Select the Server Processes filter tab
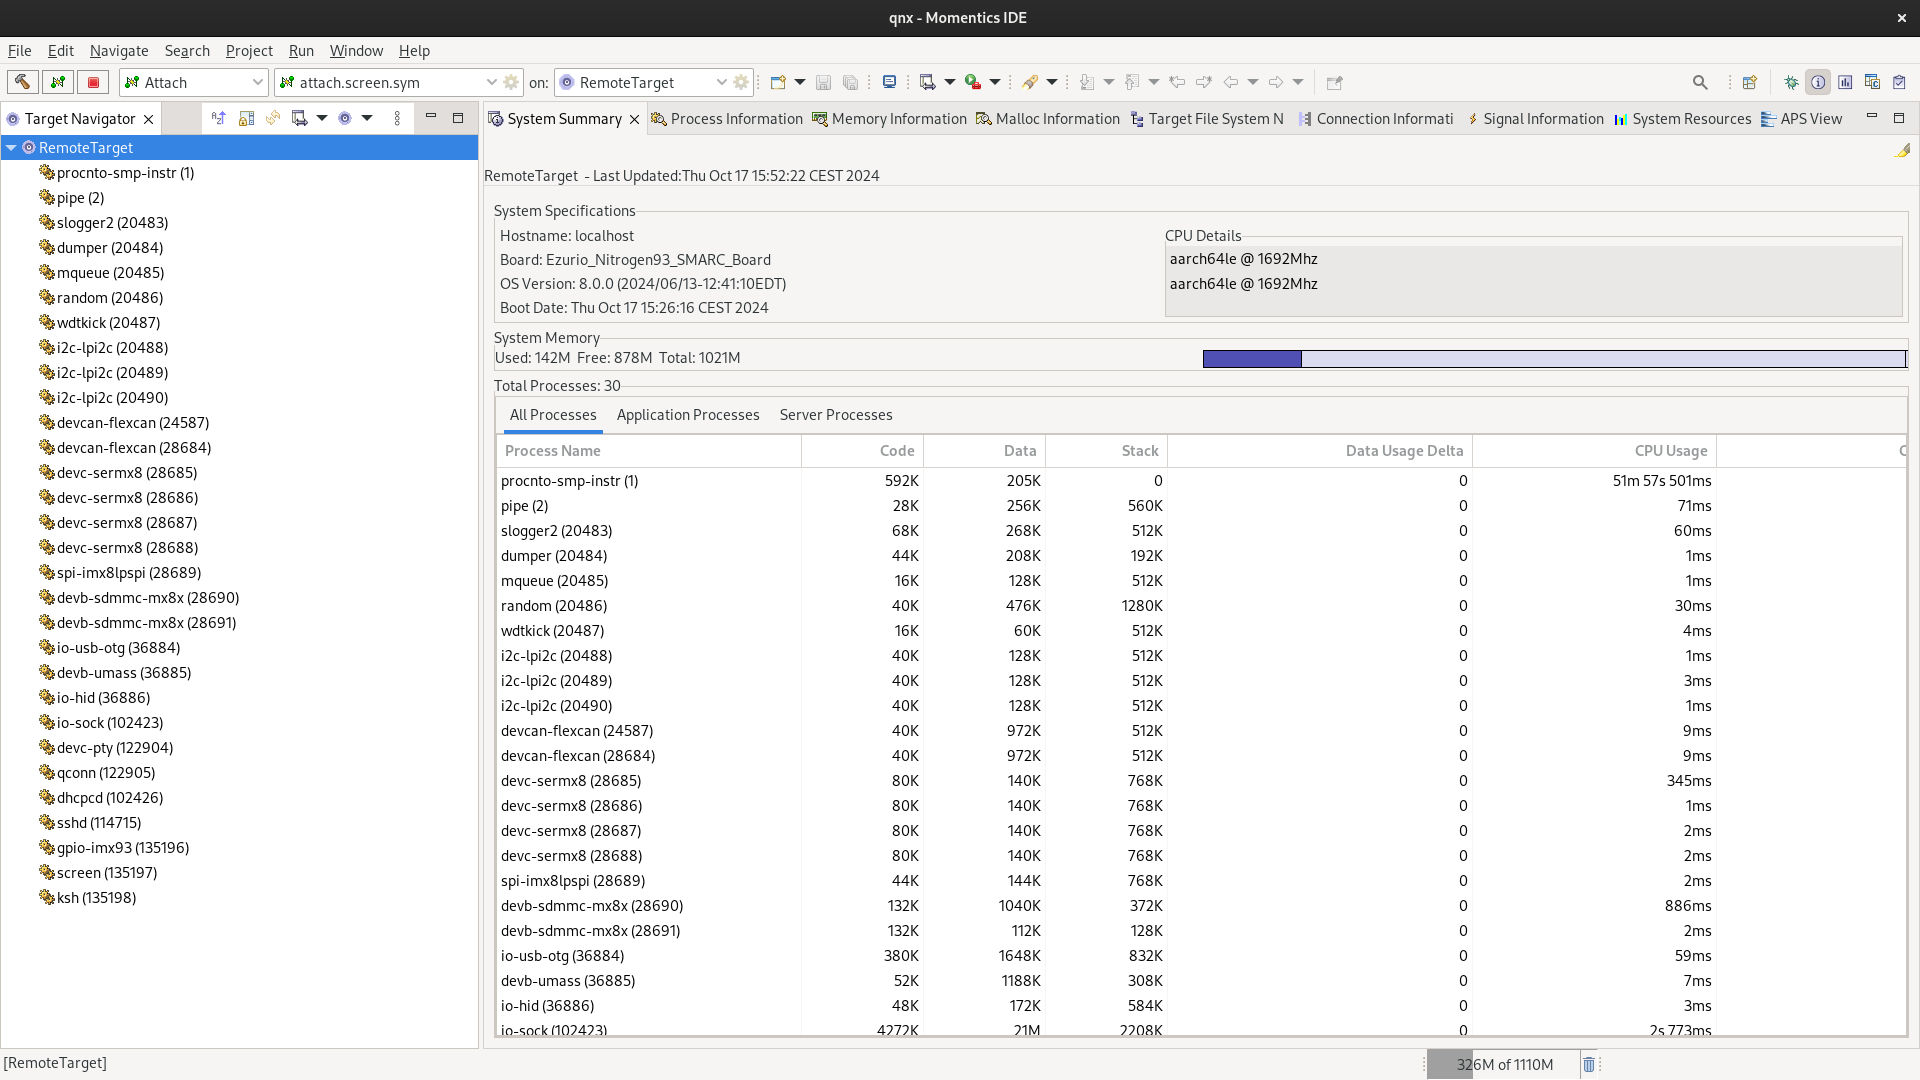 835,415
